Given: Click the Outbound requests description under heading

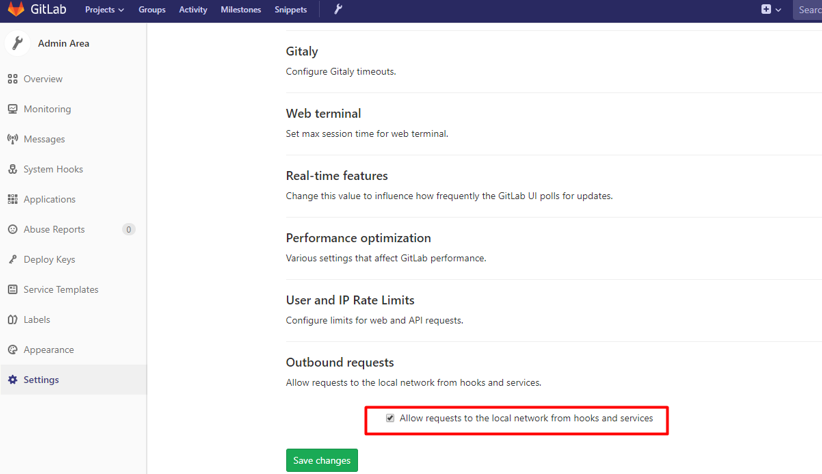Looking at the screenshot, I should pos(414,383).
